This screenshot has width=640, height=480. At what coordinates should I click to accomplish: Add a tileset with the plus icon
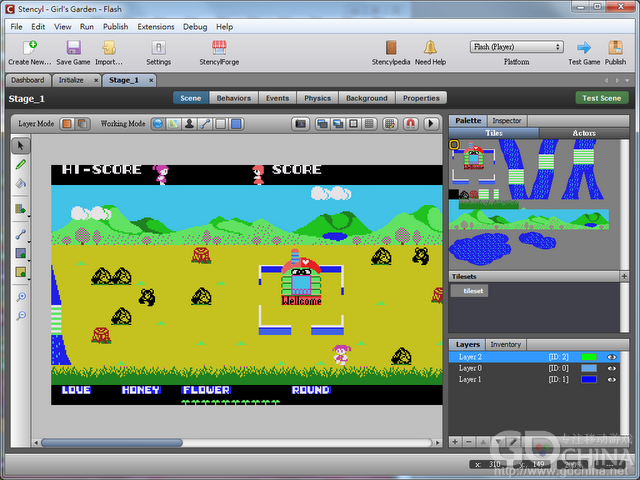pyautogui.click(x=624, y=276)
